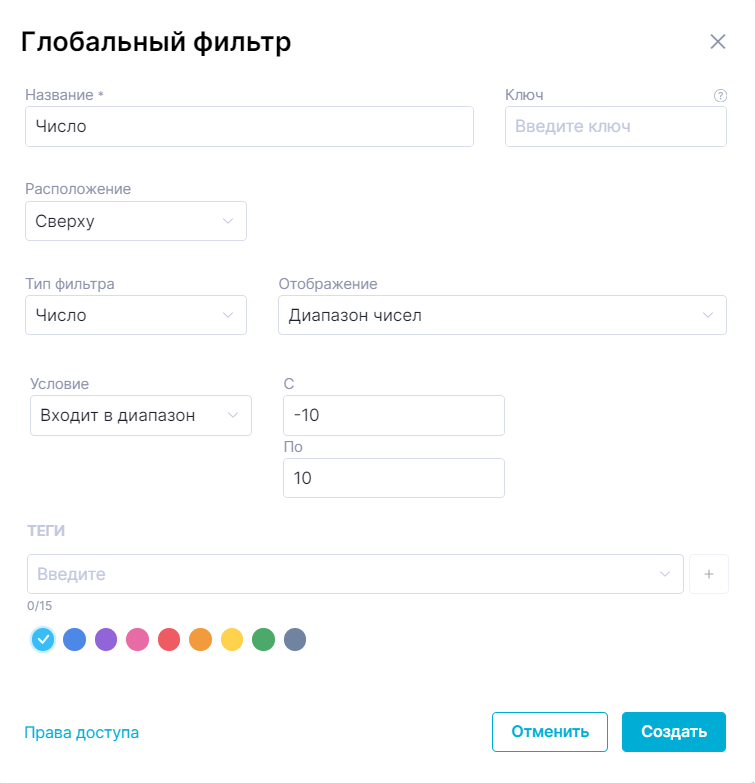
Task: Pick the blue color swatch
Action: point(74,639)
